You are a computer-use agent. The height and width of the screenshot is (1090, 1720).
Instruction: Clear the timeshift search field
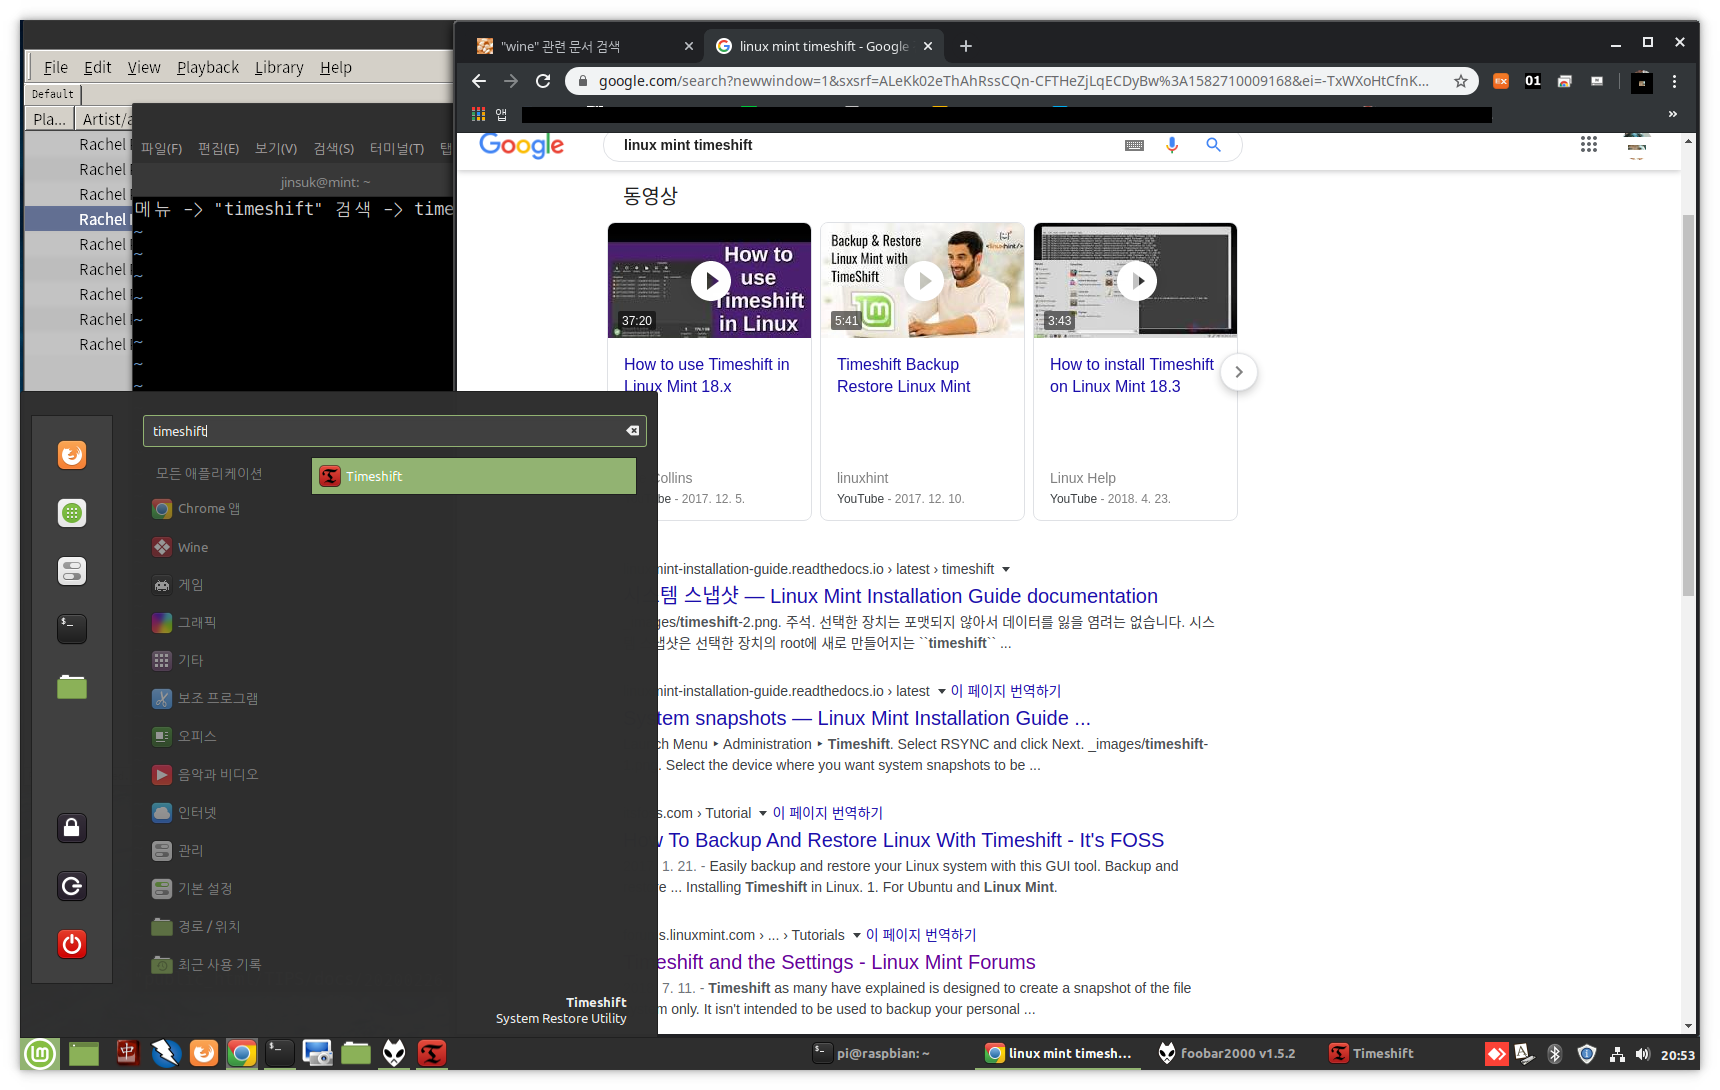pos(633,431)
